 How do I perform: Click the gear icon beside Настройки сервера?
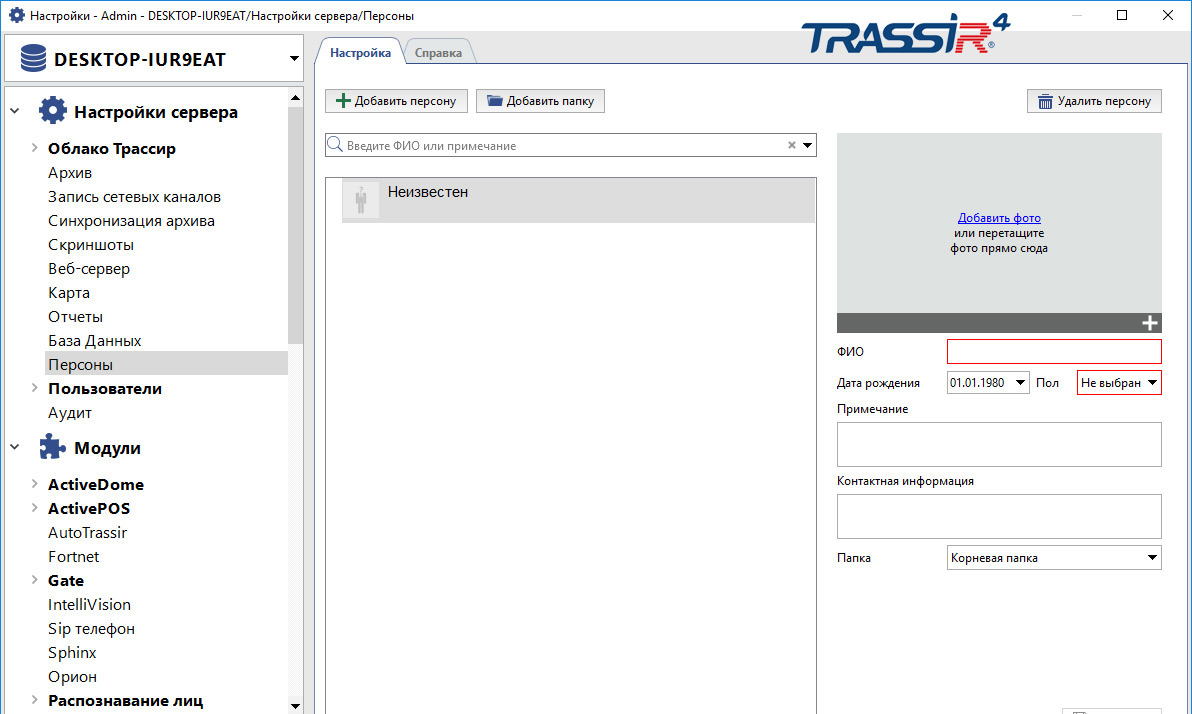tap(53, 111)
